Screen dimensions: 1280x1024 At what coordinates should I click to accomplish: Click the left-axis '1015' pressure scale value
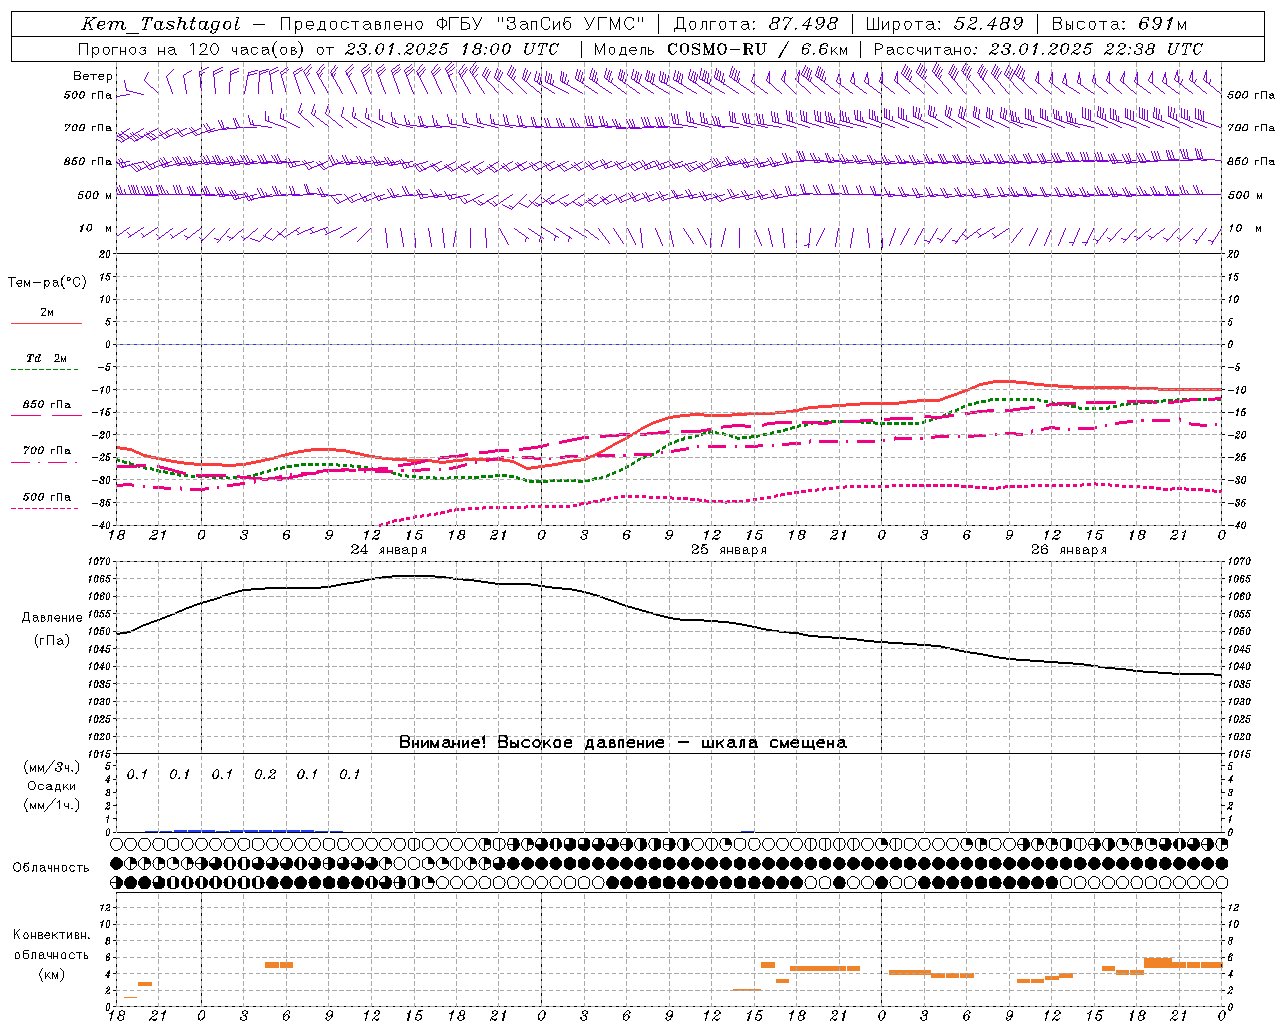pos(101,754)
